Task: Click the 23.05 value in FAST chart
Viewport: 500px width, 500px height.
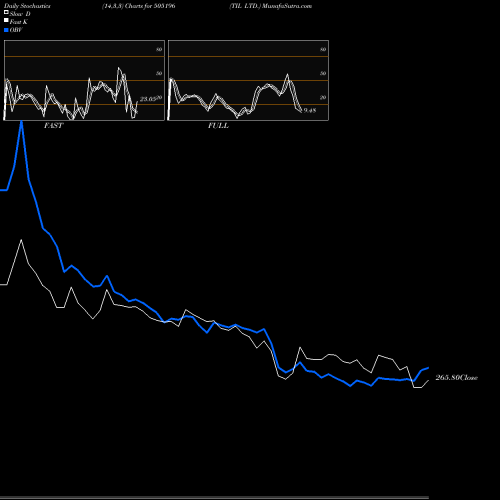Action: 148,99
